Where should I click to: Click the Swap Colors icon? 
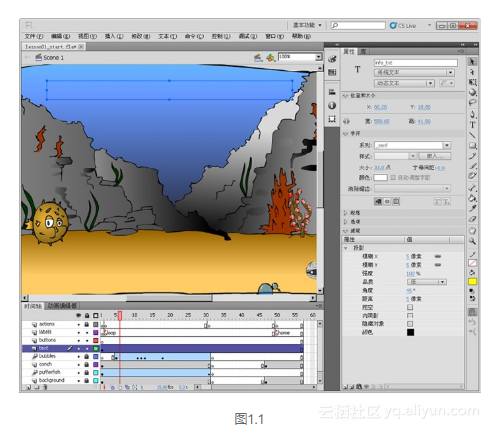pyautogui.click(x=472, y=298)
